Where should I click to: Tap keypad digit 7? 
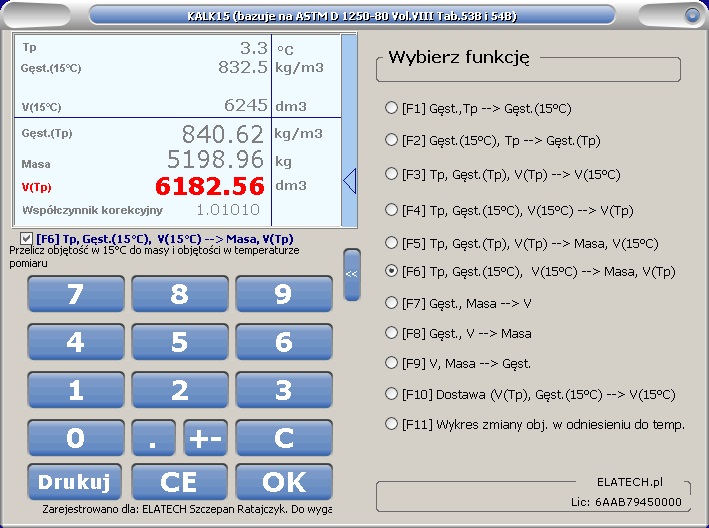pyautogui.click(x=76, y=294)
